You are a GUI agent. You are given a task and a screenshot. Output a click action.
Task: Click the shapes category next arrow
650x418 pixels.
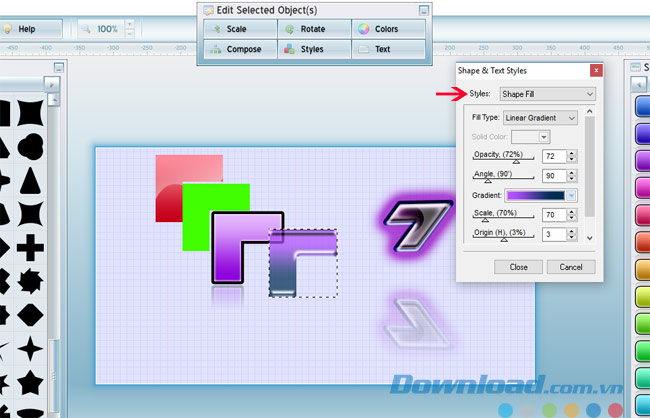pyautogui.click(x=52, y=85)
